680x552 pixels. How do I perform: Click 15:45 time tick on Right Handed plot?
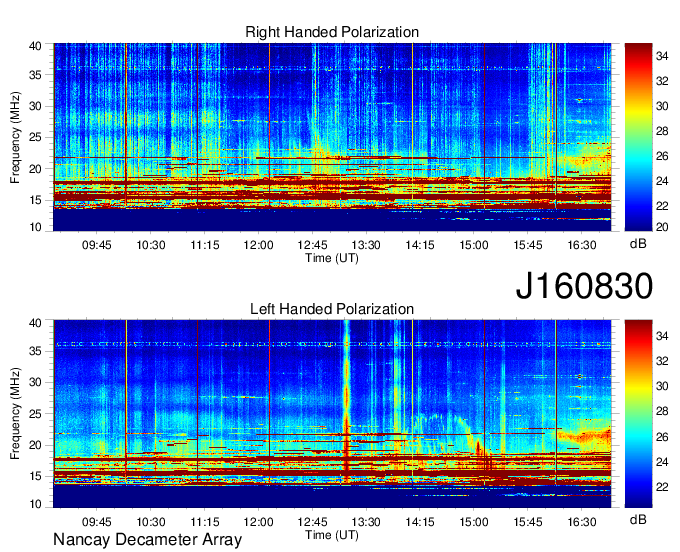click(528, 245)
